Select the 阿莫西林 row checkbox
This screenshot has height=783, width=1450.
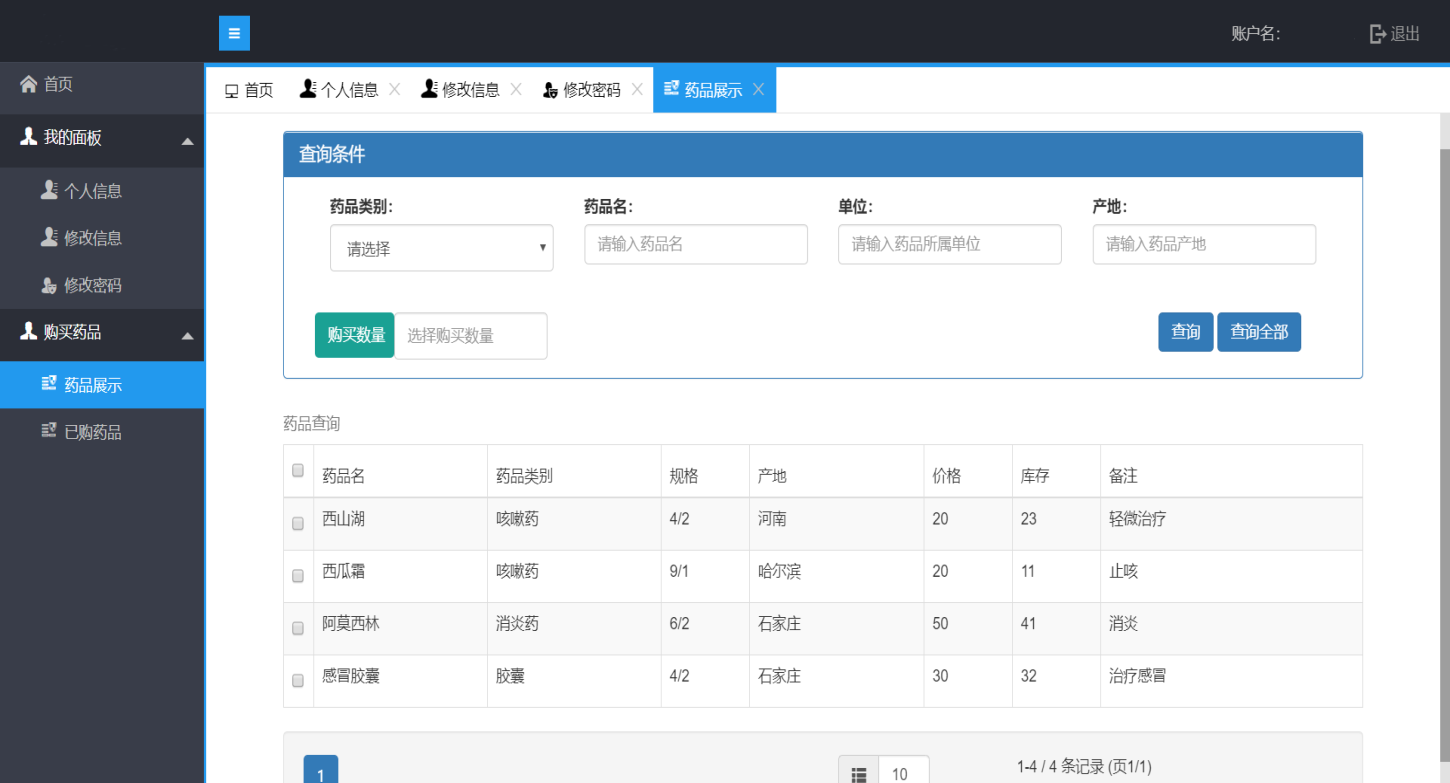point(298,628)
